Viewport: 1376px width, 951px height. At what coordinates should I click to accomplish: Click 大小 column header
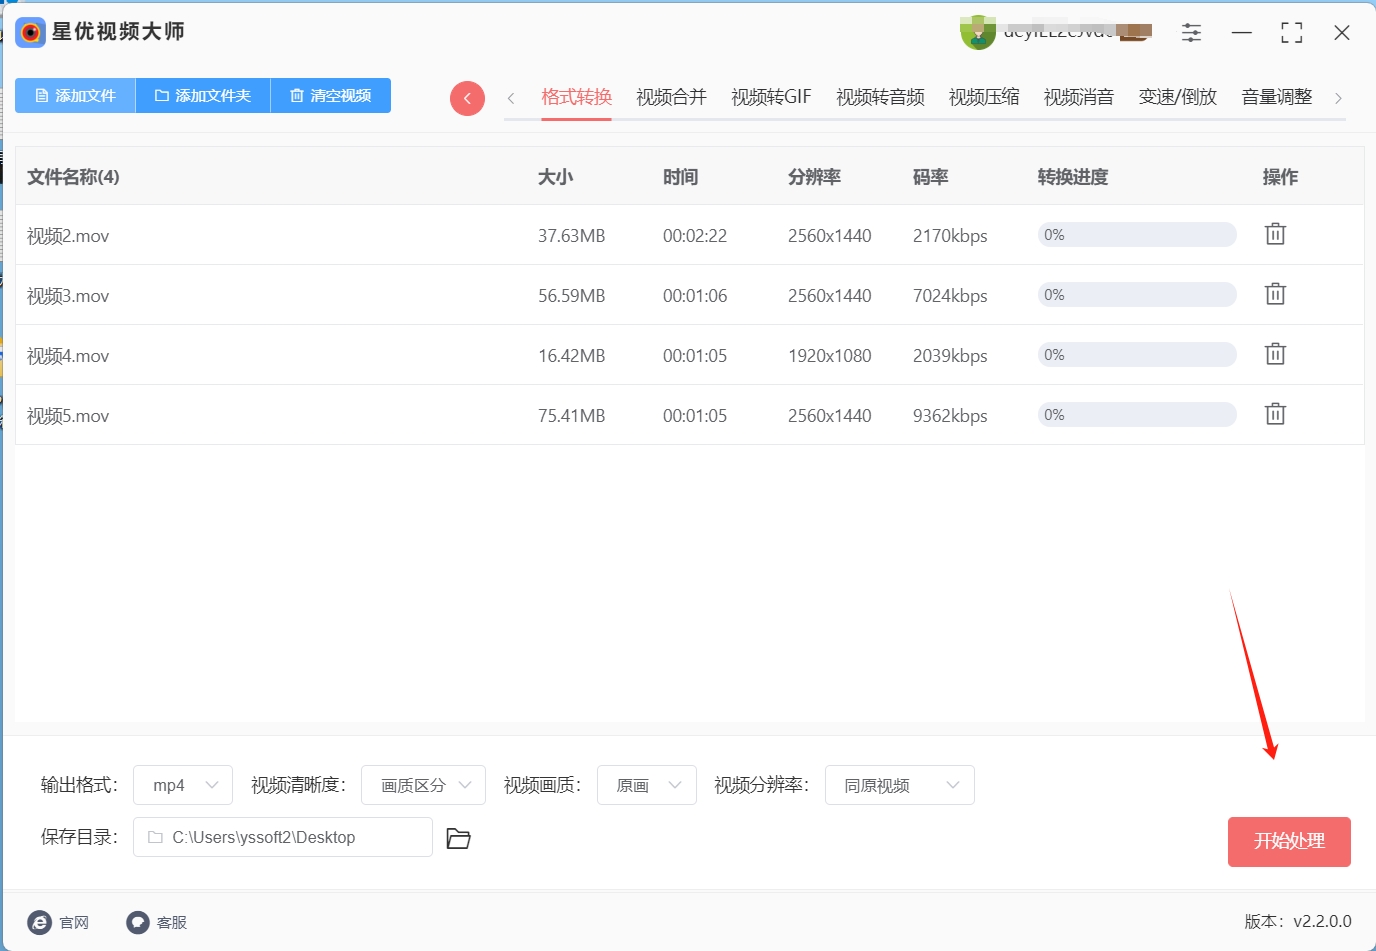coord(555,177)
